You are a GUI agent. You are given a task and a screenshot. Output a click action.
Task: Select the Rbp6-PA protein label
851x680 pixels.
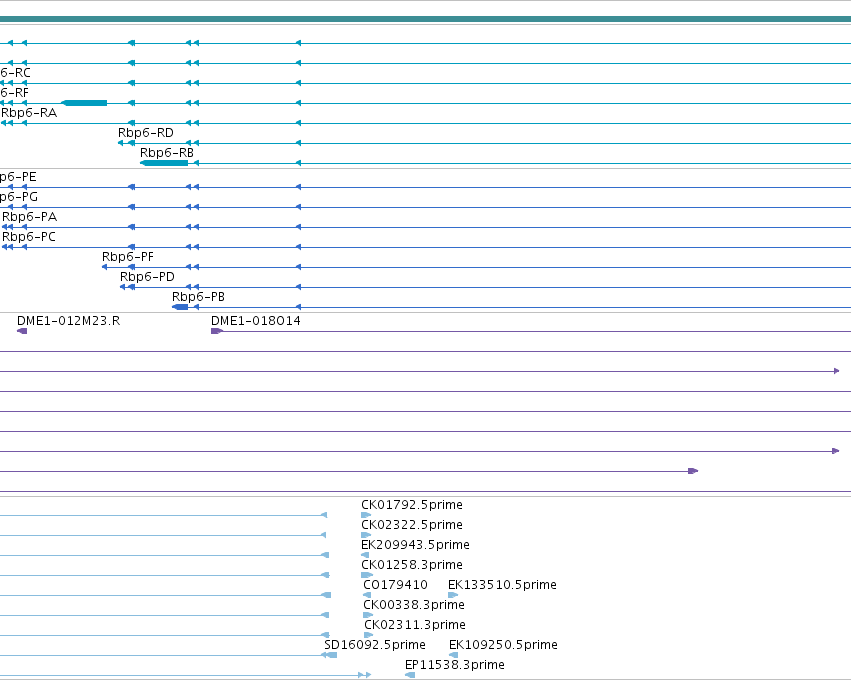29,217
